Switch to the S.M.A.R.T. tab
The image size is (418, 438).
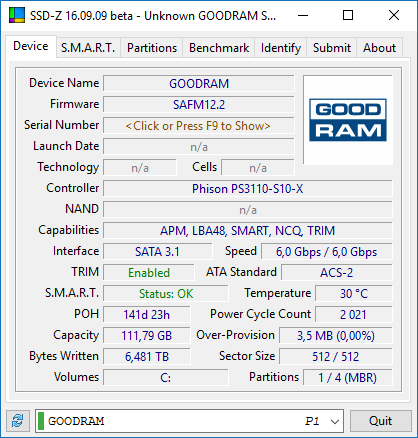88,48
